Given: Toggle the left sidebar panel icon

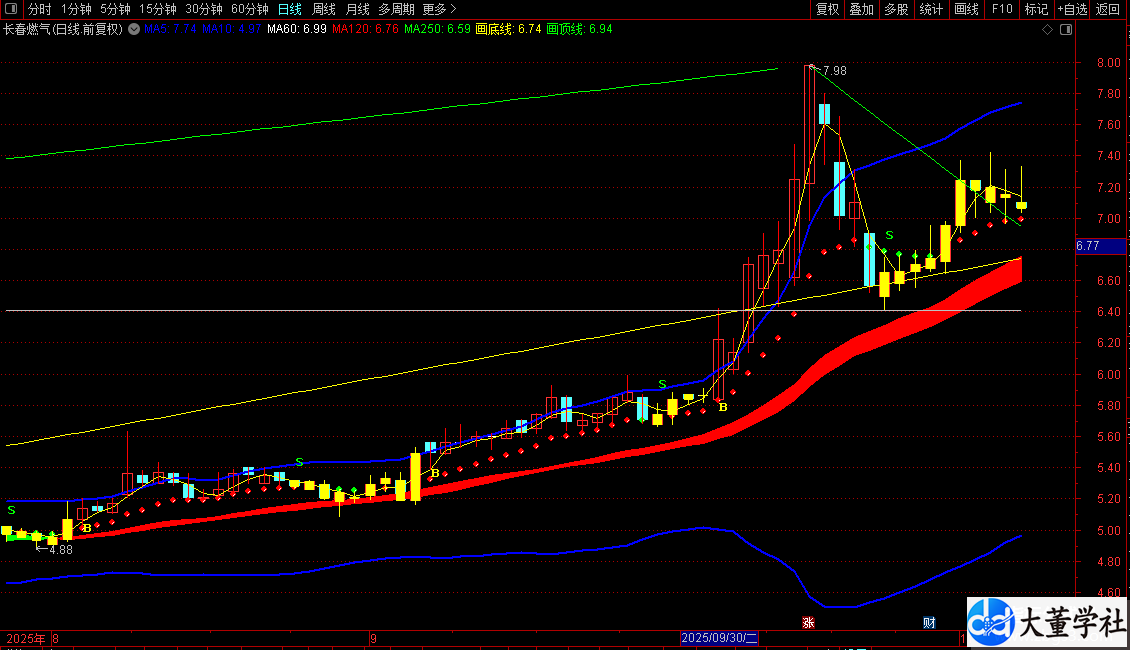Looking at the screenshot, I should pos(11,9).
